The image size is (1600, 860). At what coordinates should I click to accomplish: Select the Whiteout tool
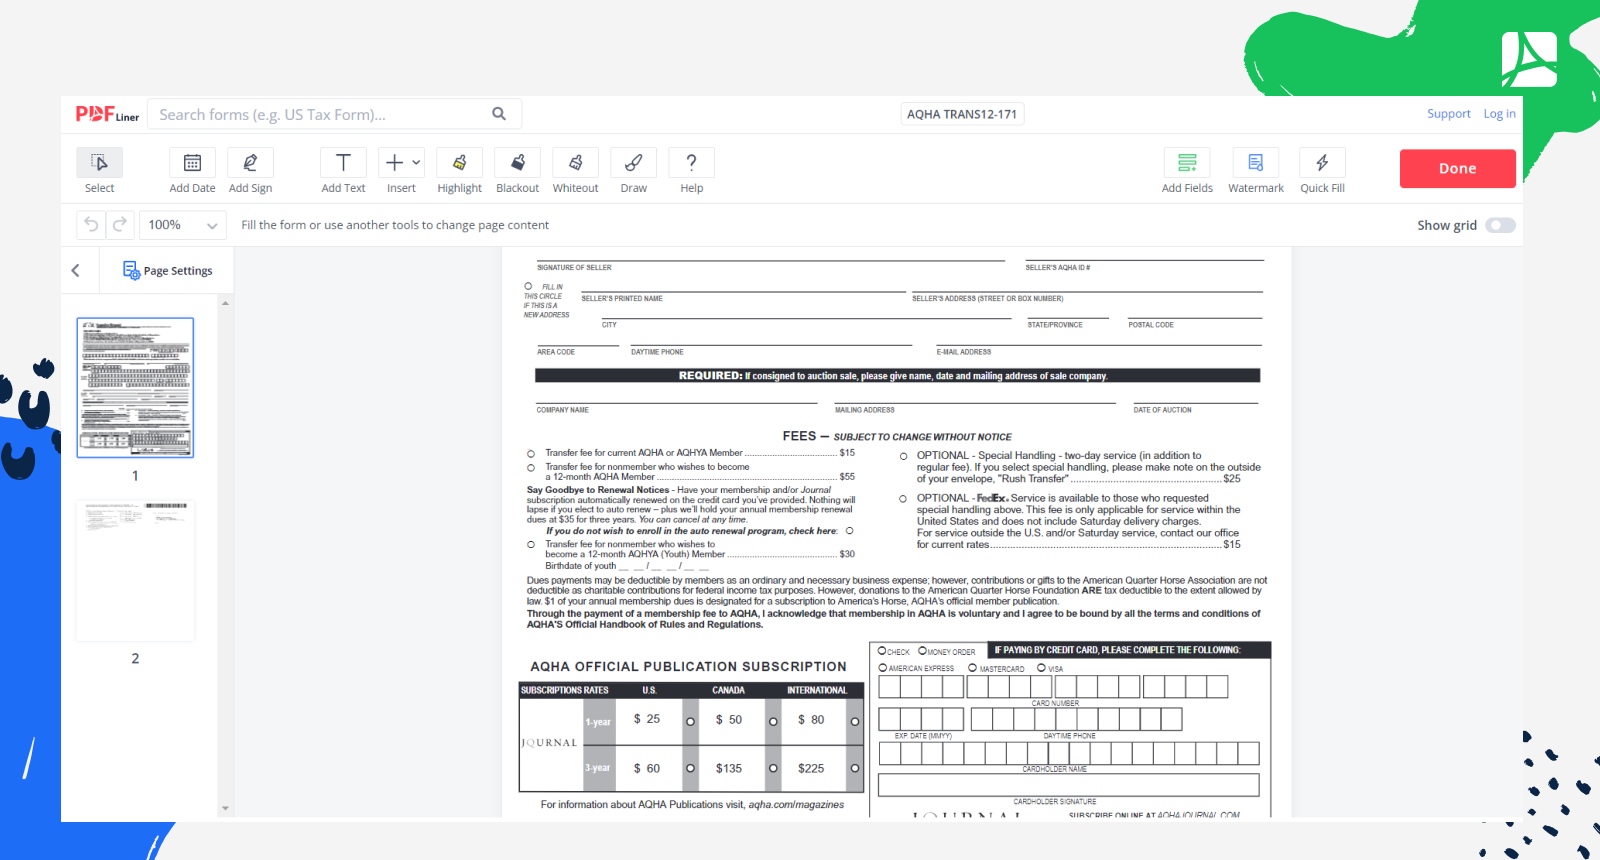575,163
